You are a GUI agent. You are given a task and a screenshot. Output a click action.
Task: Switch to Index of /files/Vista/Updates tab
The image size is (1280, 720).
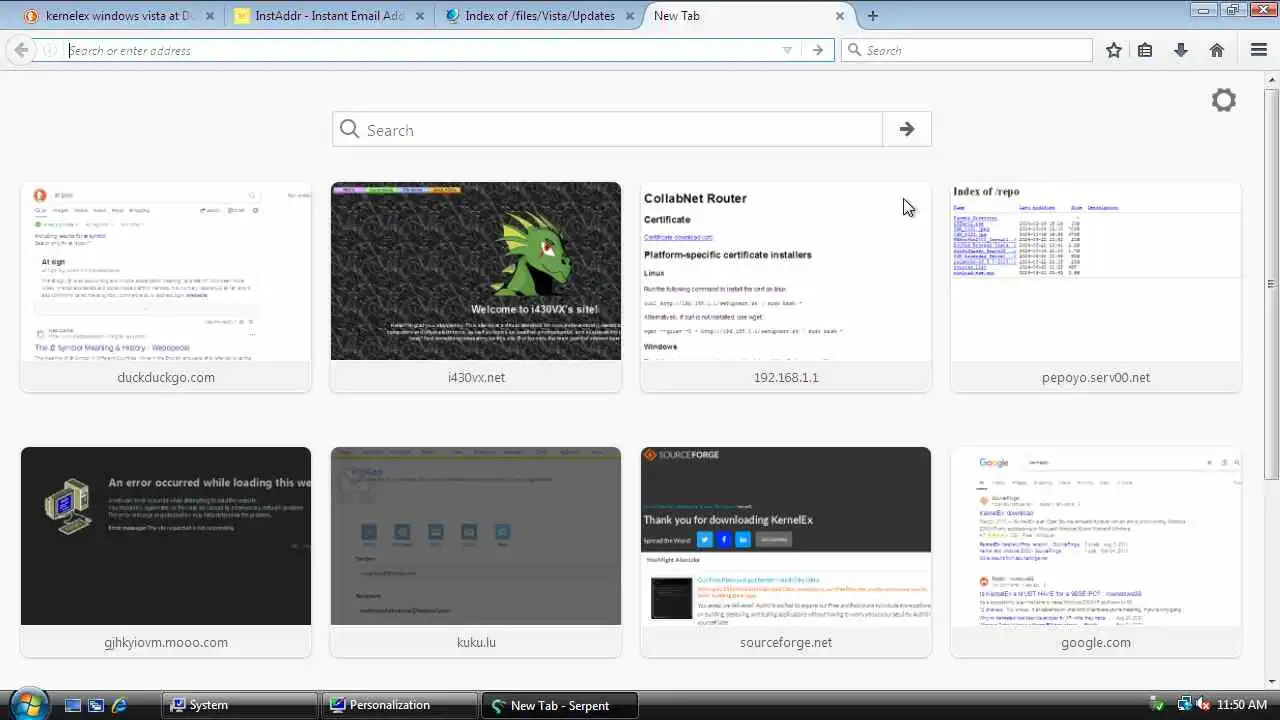(538, 16)
